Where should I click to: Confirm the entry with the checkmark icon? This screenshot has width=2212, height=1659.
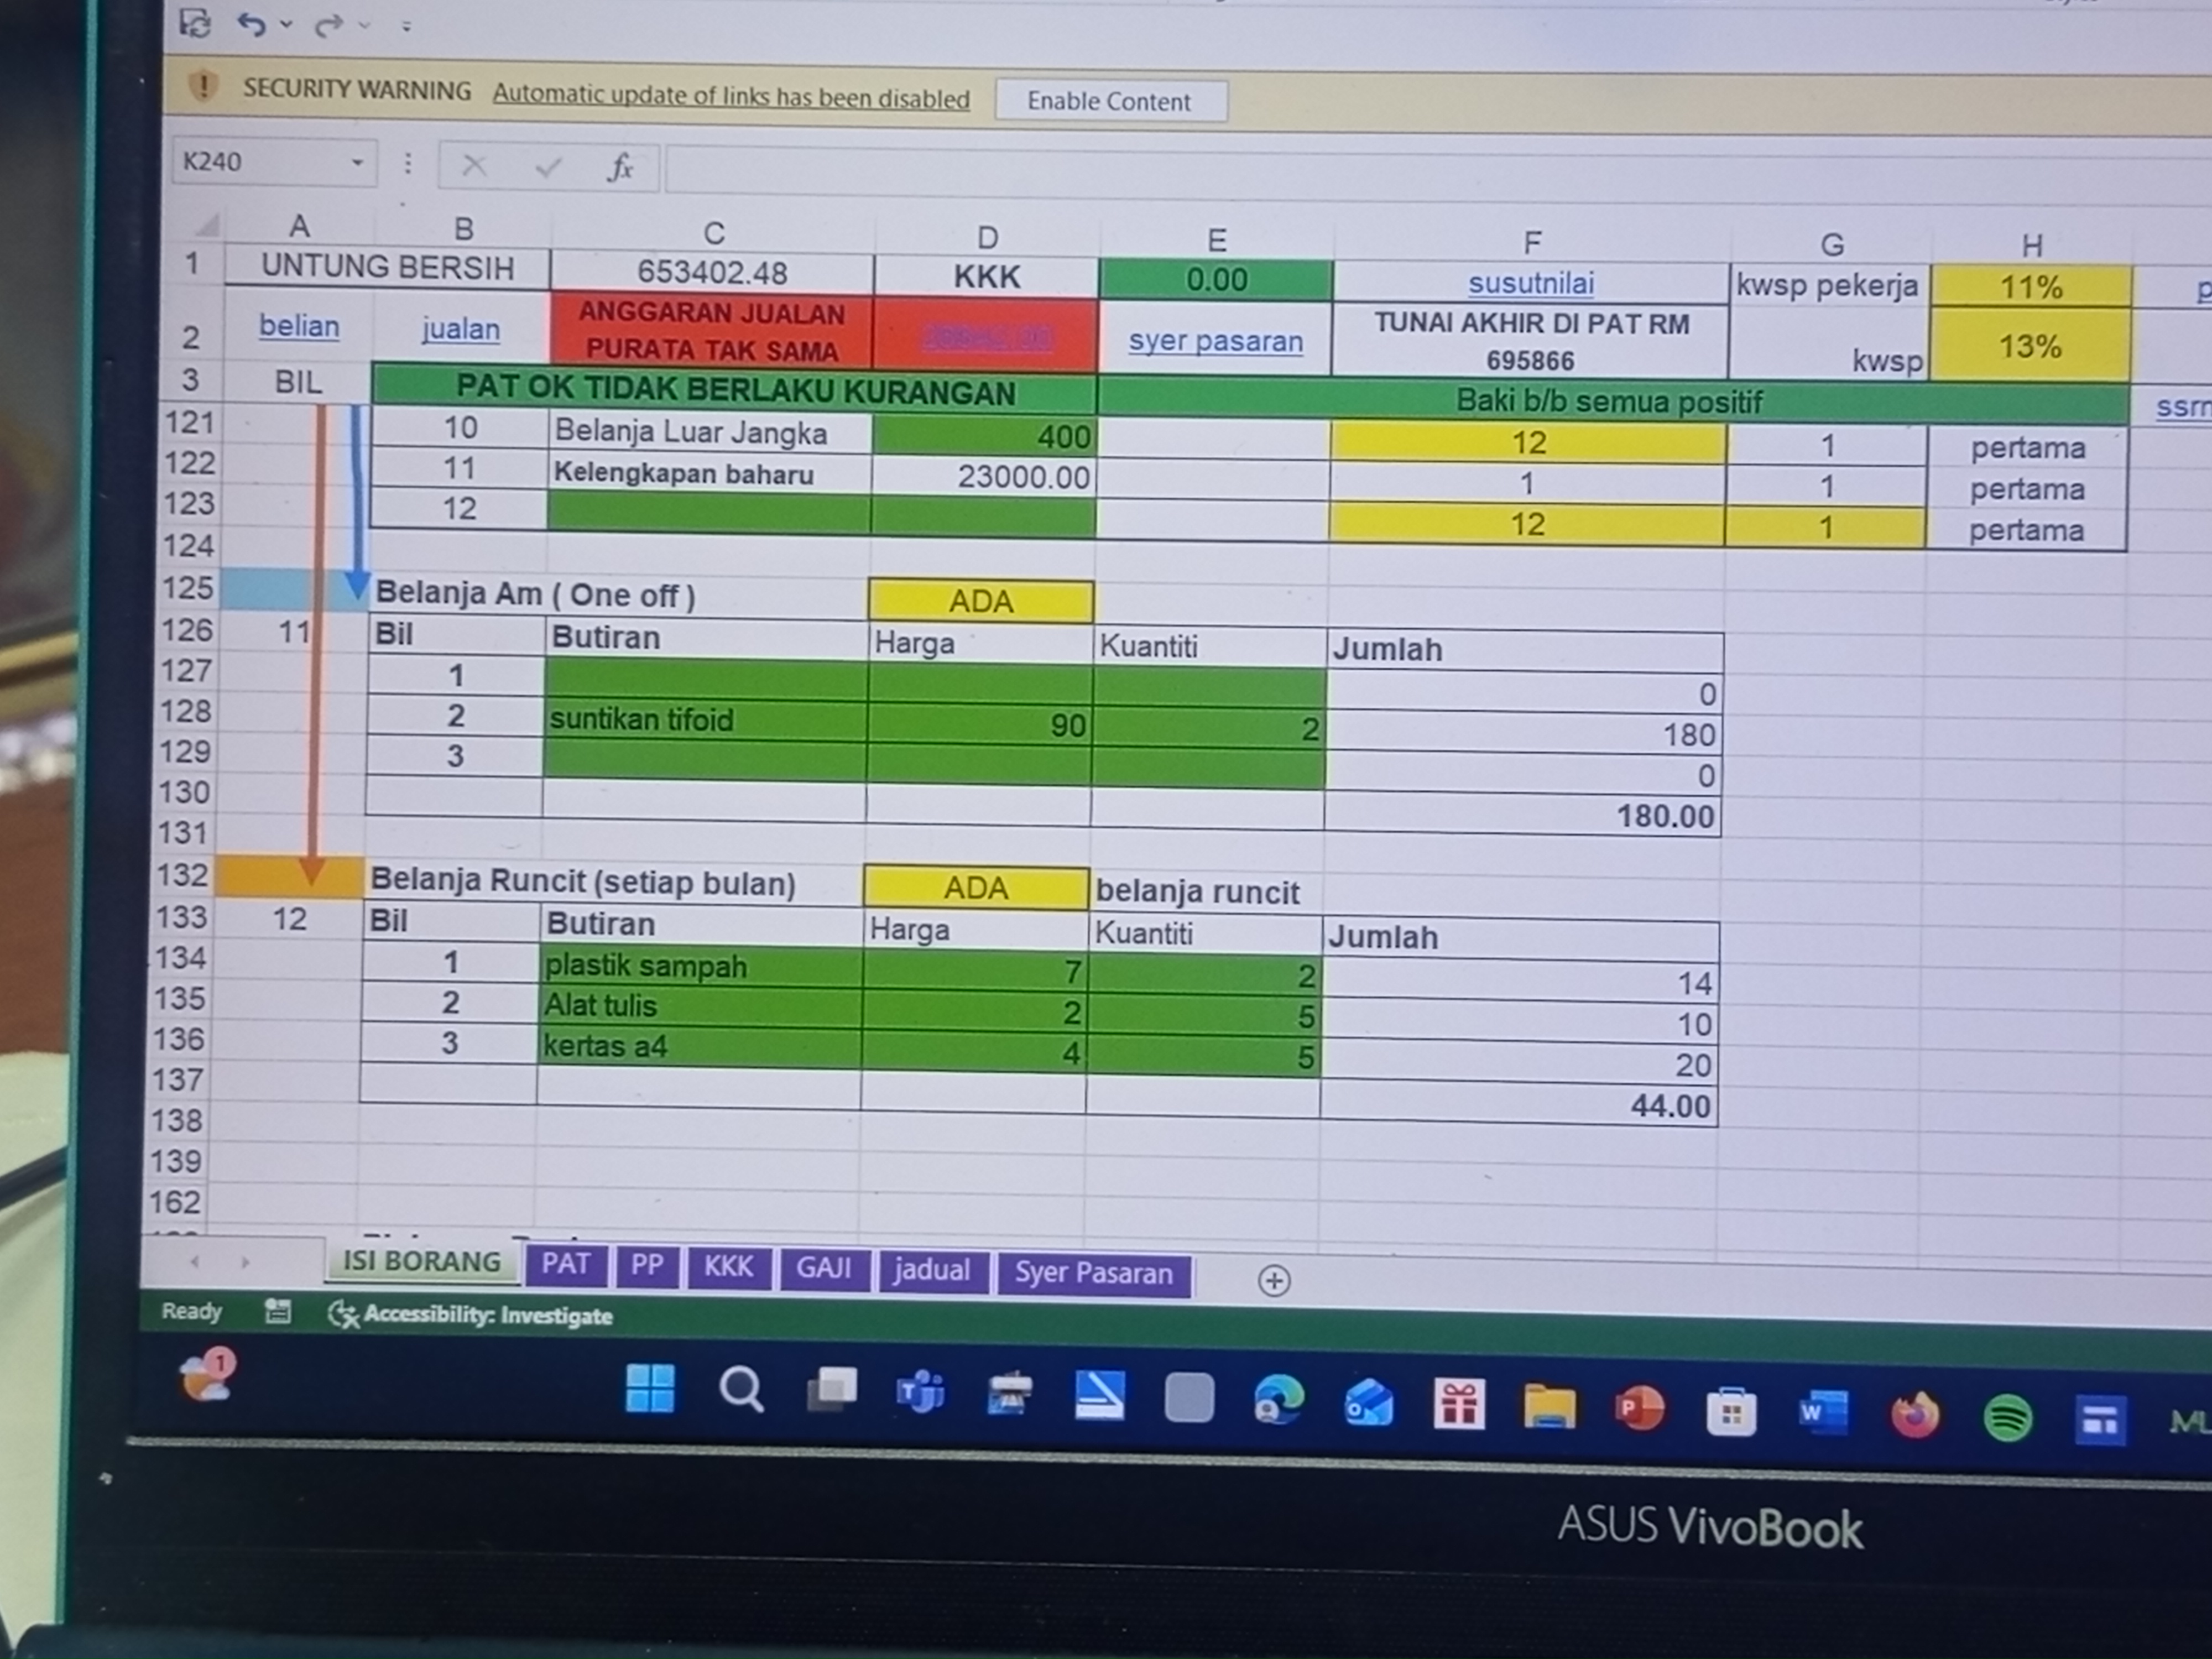(x=548, y=167)
